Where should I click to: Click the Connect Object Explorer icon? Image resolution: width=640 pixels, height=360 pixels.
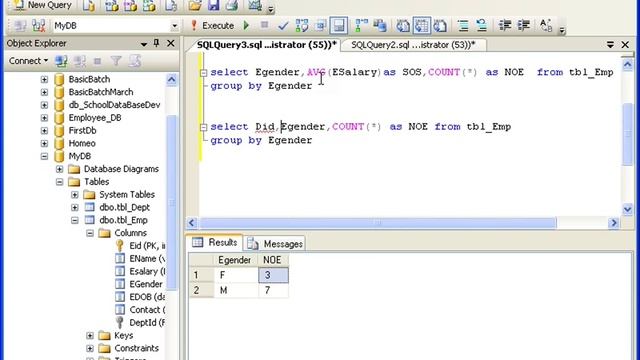pyautogui.click(x=61, y=61)
